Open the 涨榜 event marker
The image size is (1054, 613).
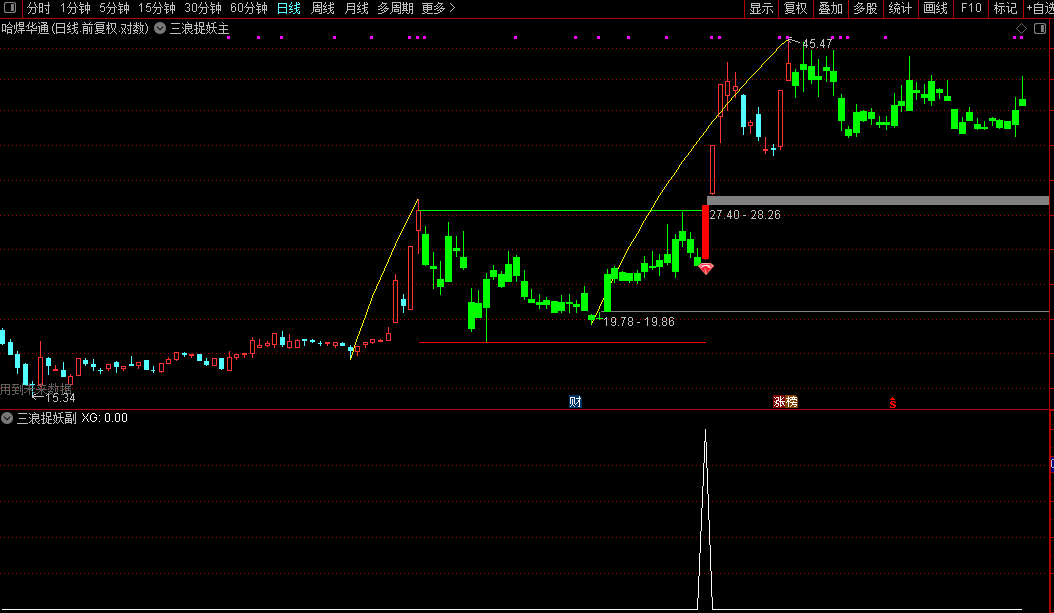785,402
